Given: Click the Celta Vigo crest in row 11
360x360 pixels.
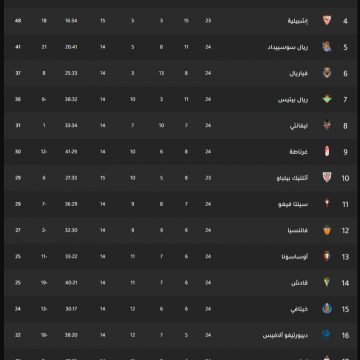Looking at the screenshot, I should 327,204.
